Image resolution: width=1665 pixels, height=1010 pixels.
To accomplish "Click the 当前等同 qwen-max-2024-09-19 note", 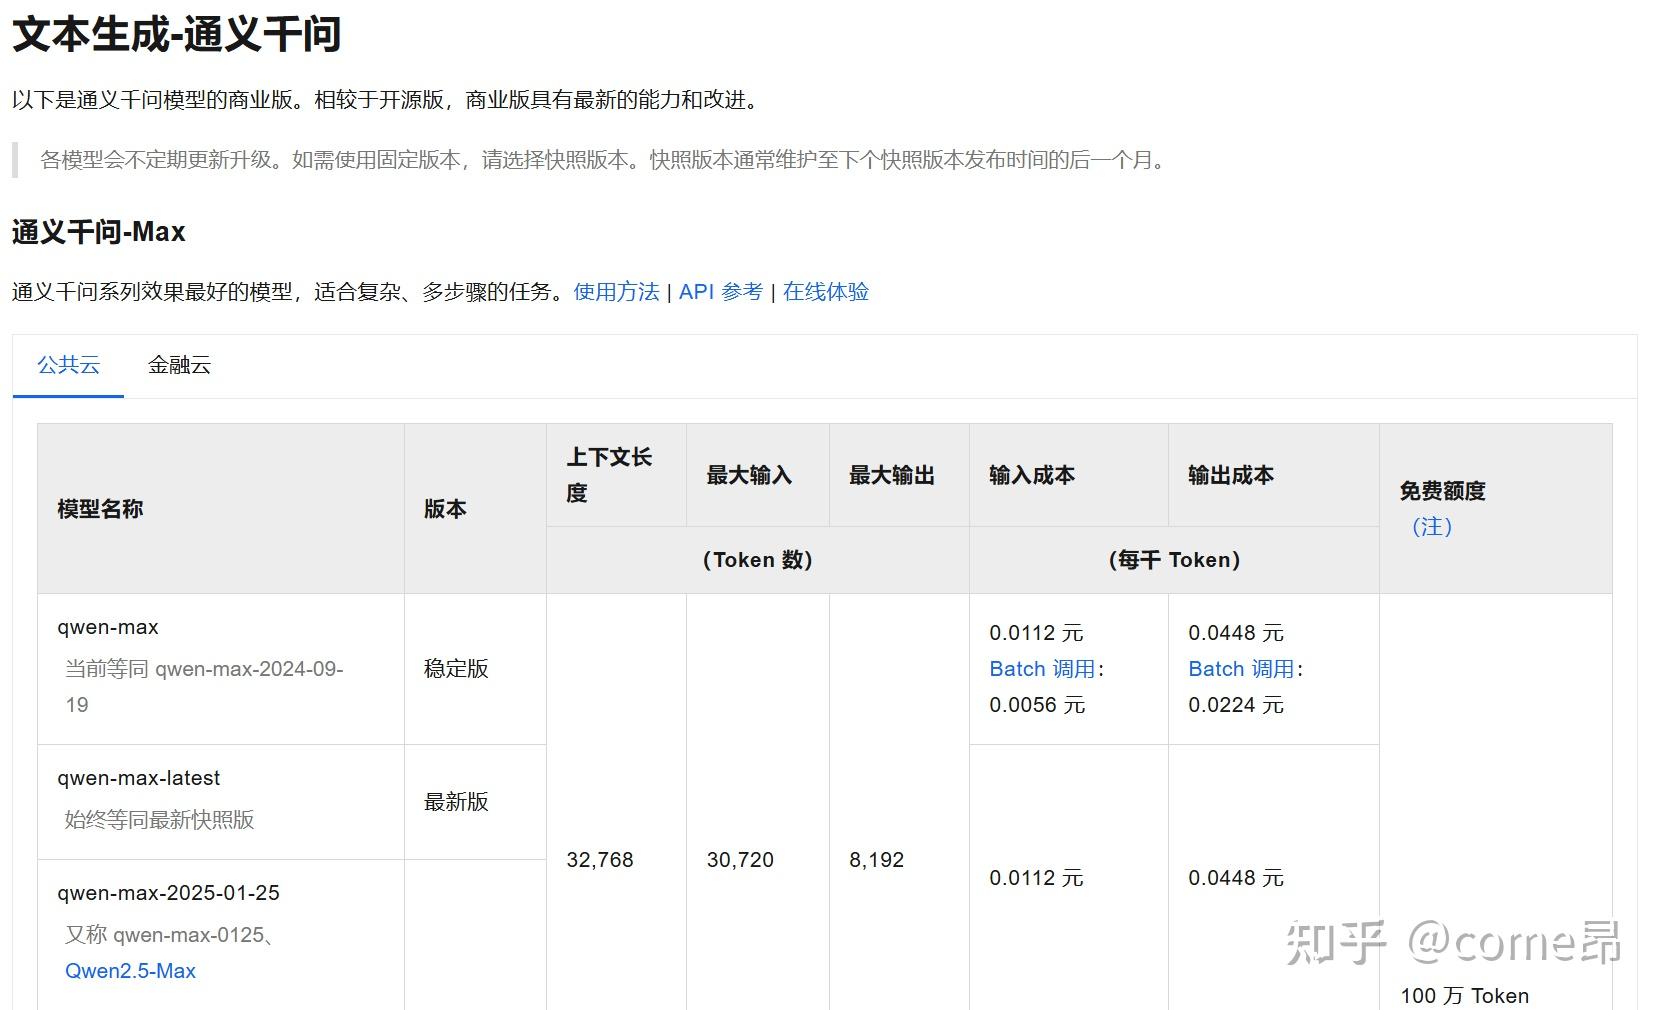I will point(204,687).
